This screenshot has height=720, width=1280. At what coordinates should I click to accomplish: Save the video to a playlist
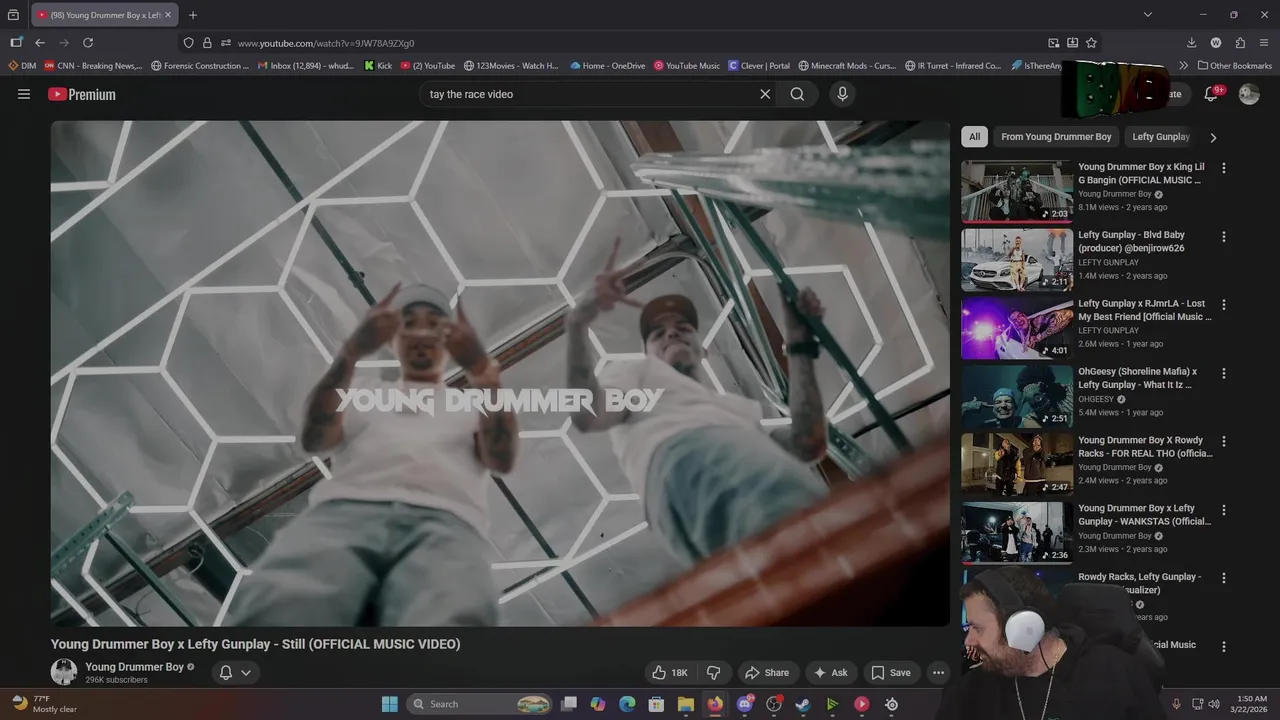pos(890,673)
